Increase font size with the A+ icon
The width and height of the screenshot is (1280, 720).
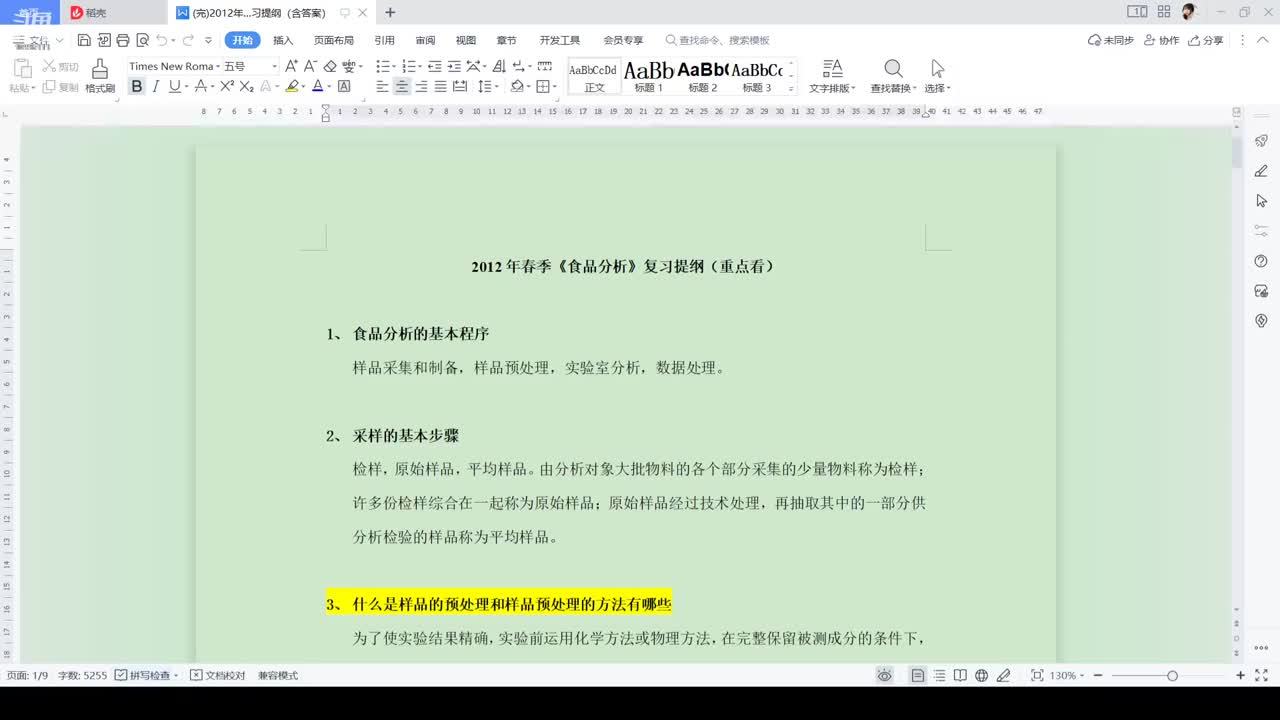pyautogui.click(x=291, y=66)
